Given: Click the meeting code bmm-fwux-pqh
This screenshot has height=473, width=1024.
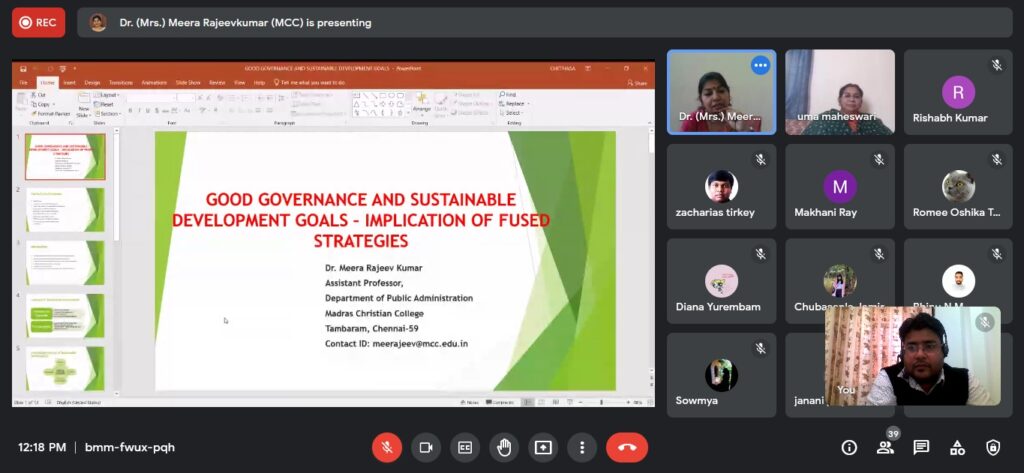Looking at the screenshot, I should pos(130,448).
